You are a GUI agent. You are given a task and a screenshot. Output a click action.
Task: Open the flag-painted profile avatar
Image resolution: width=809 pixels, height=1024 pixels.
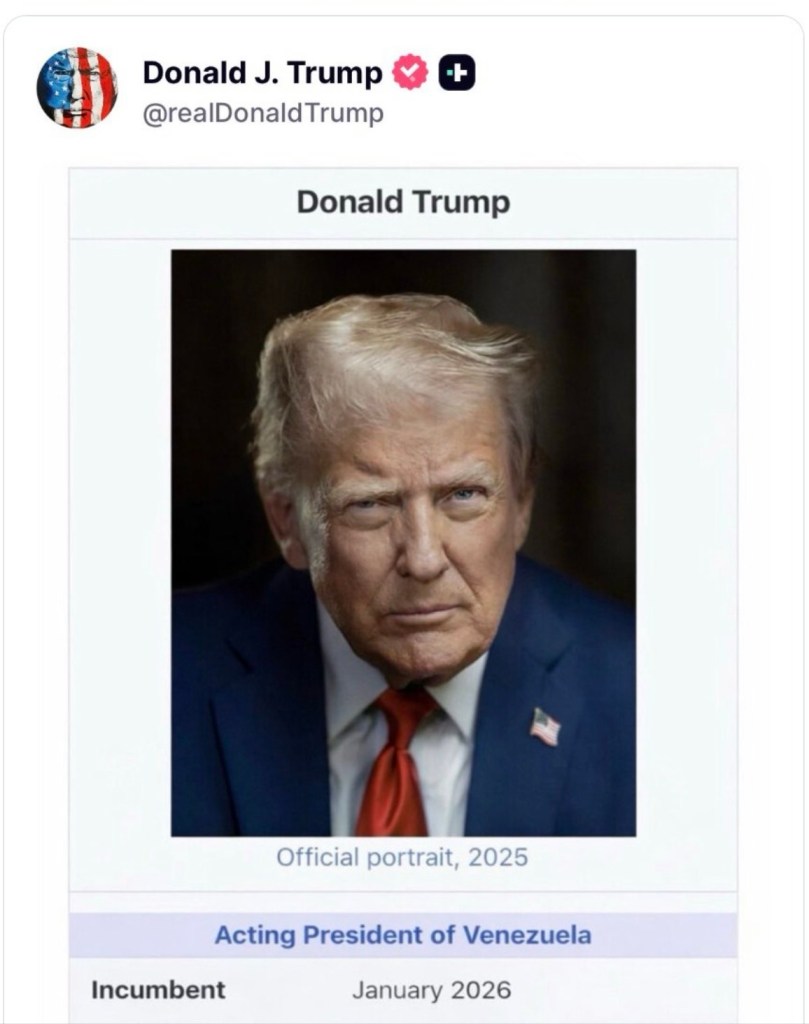coord(77,87)
